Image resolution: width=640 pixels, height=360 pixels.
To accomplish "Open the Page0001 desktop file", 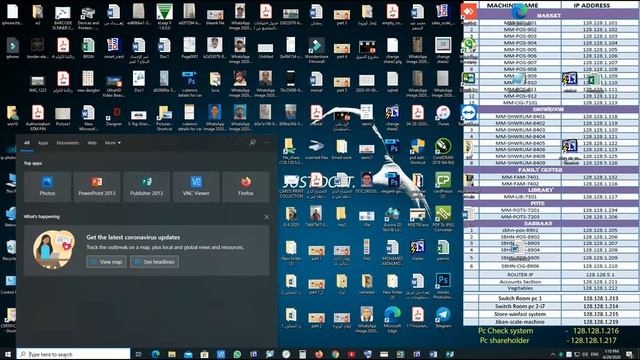I will point(189,48).
